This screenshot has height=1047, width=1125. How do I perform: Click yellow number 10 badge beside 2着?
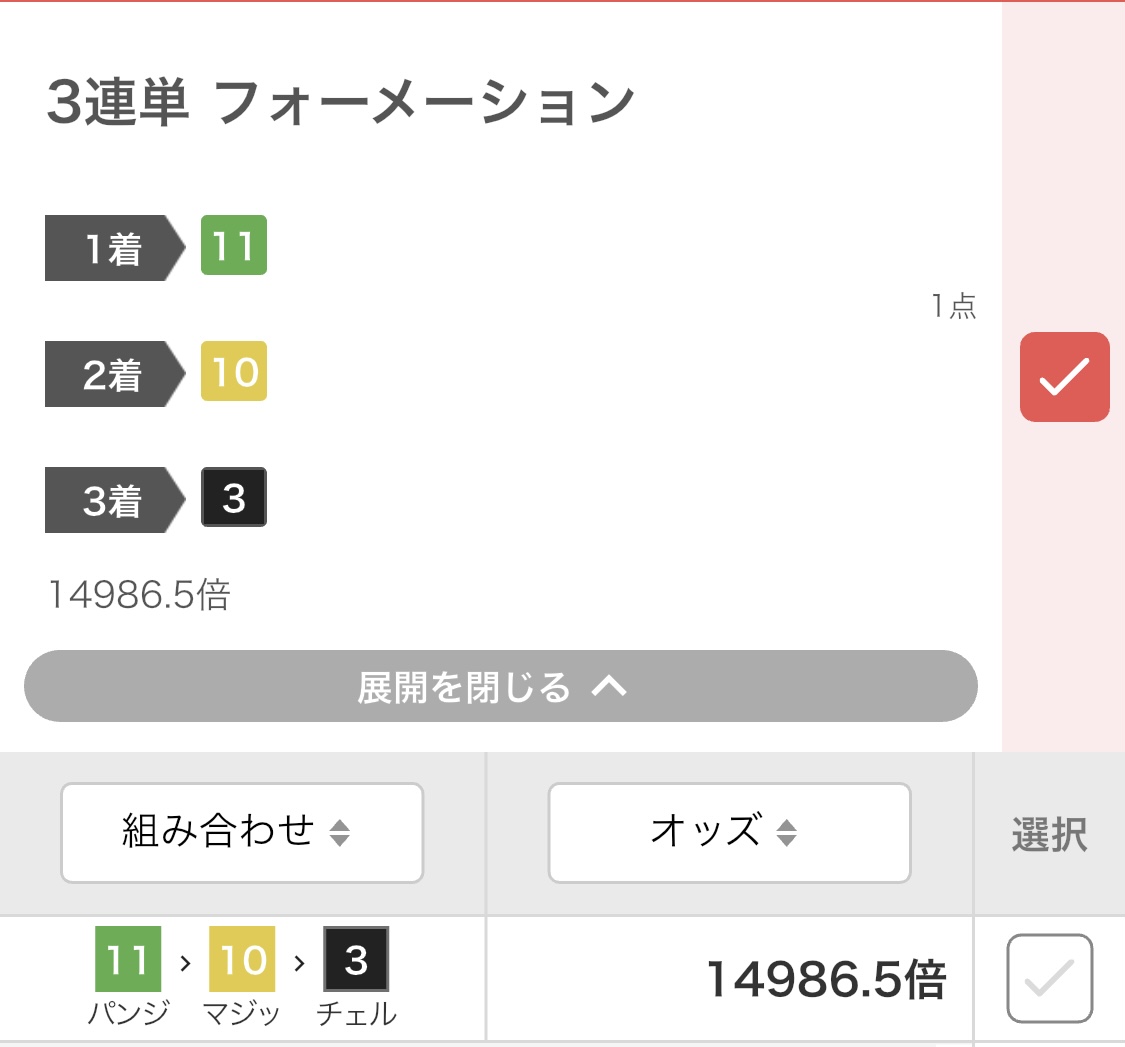tap(233, 371)
